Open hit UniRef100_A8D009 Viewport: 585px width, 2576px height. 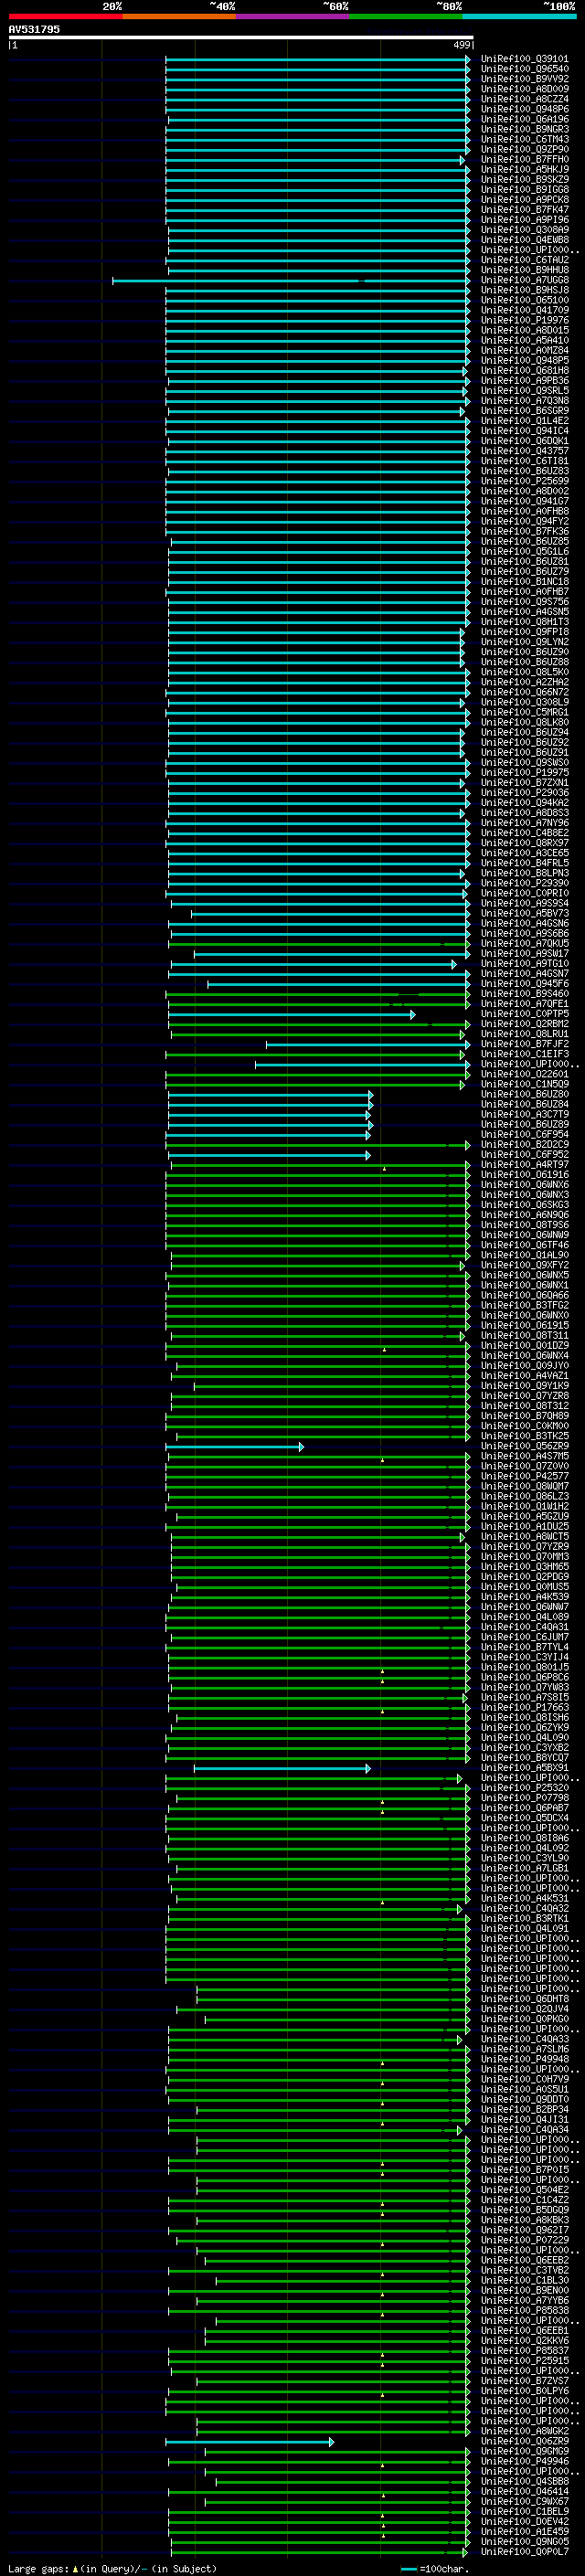point(524,89)
